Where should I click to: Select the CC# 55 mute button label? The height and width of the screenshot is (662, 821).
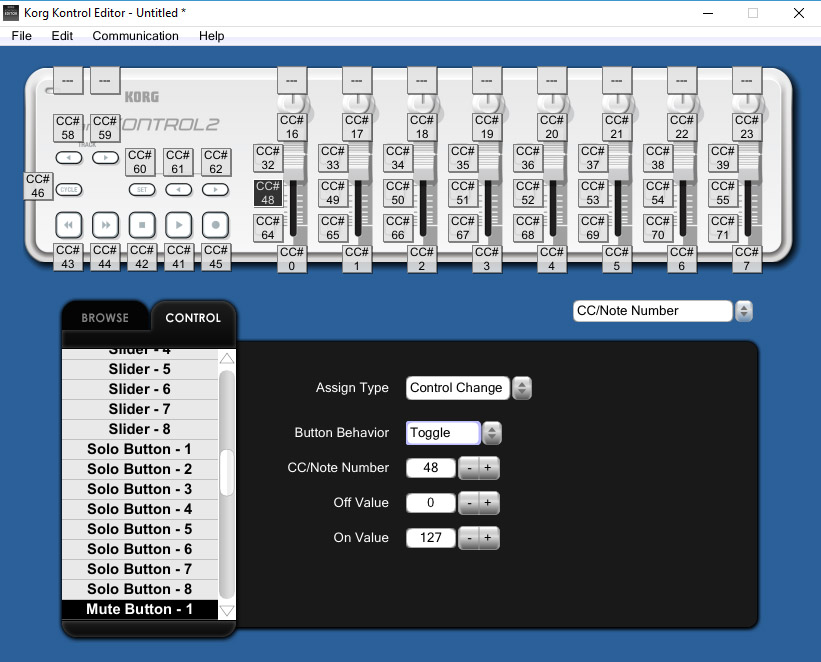(x=723, y=193)
